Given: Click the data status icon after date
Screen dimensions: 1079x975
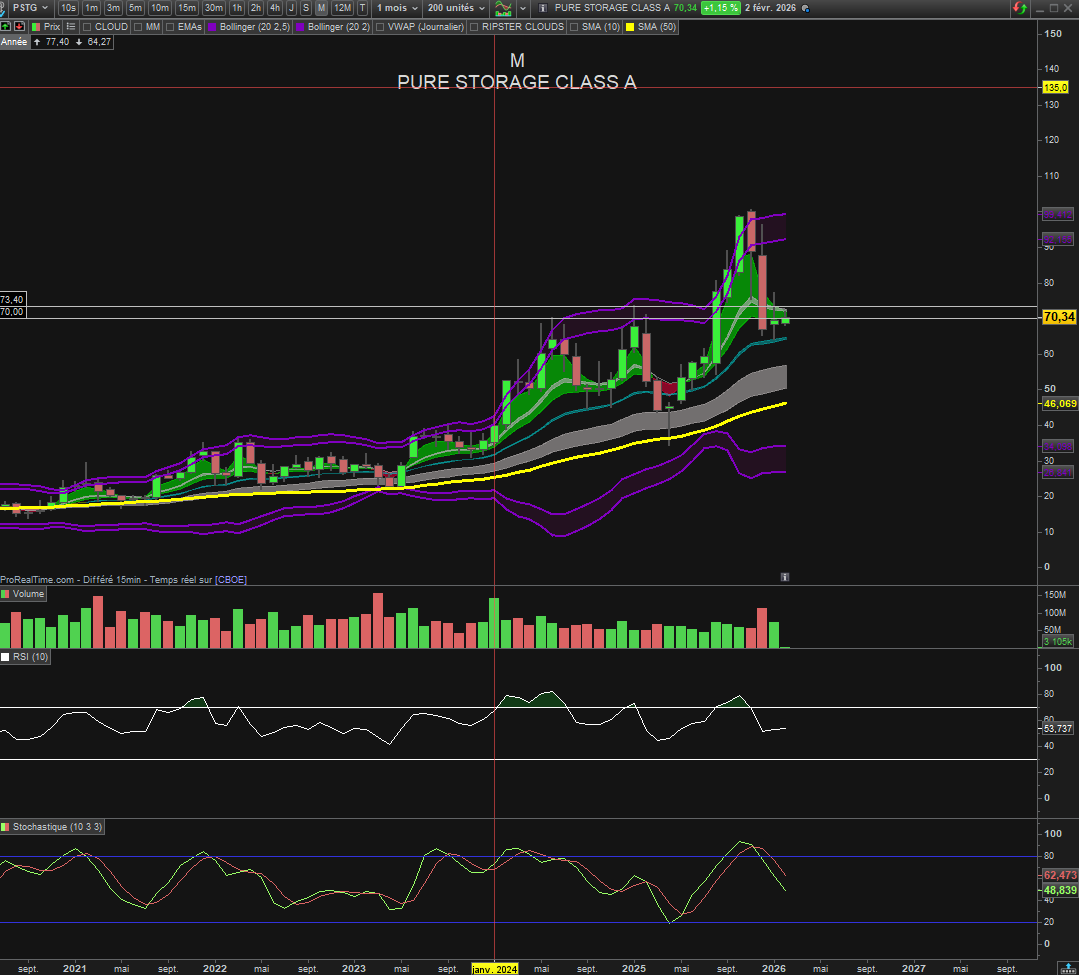Looking at the screenshot, I should 806,8.
